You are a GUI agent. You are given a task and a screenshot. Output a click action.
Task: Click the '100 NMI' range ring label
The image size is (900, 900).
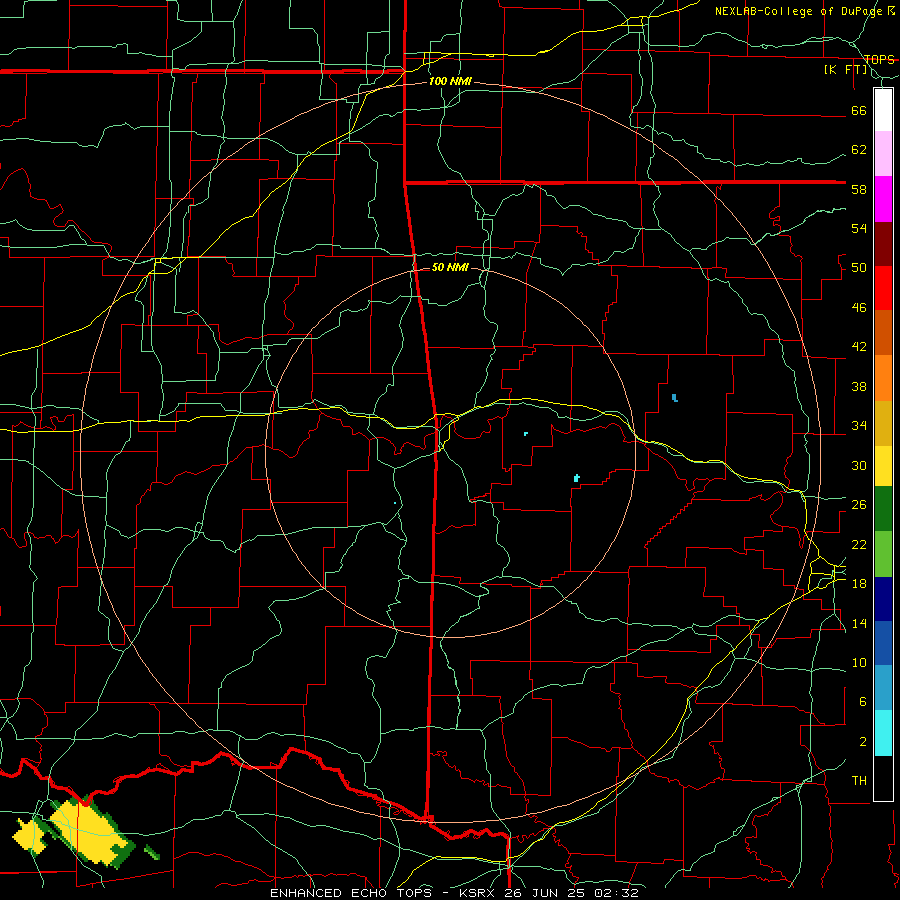[450, 82]
